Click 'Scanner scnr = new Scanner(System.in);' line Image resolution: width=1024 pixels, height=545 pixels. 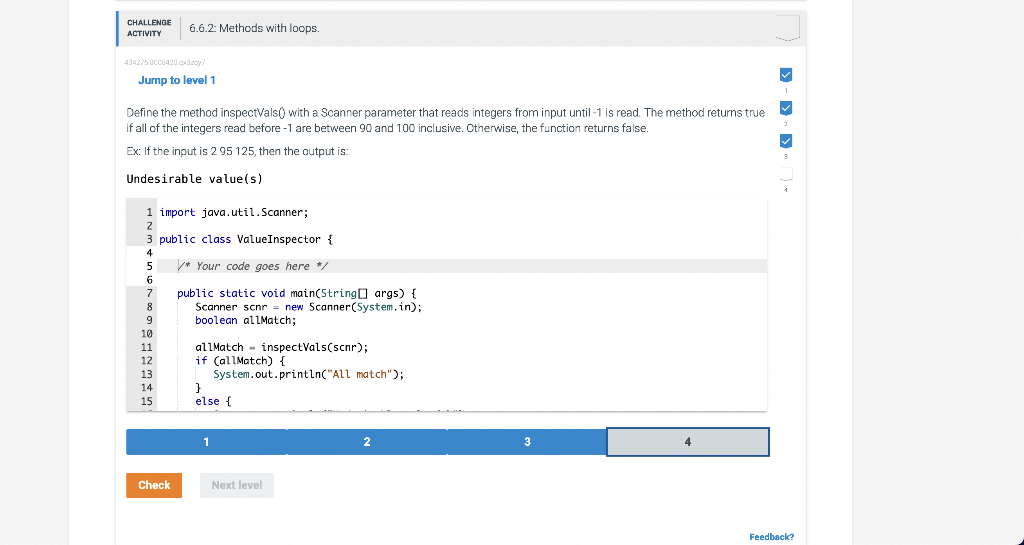[x=309, y=307]
